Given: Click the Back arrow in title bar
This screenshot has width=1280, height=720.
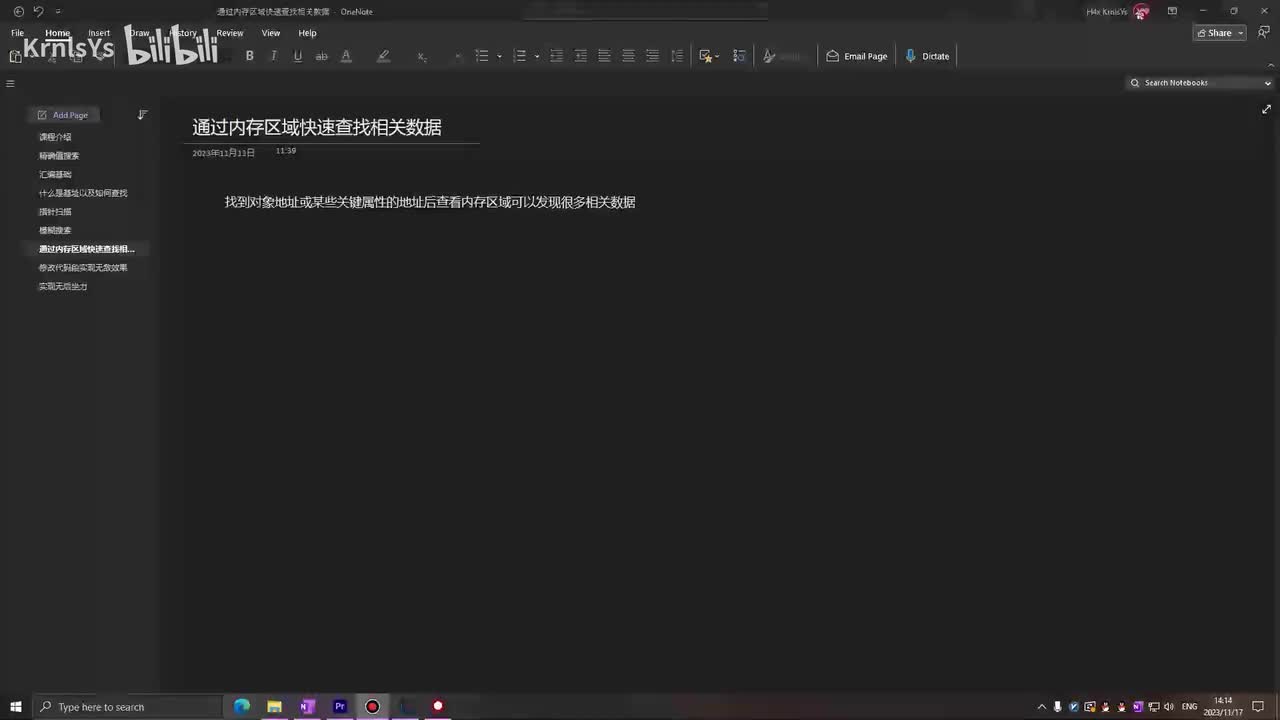Looking at the screenshot, I should click(x=19, y=11).
